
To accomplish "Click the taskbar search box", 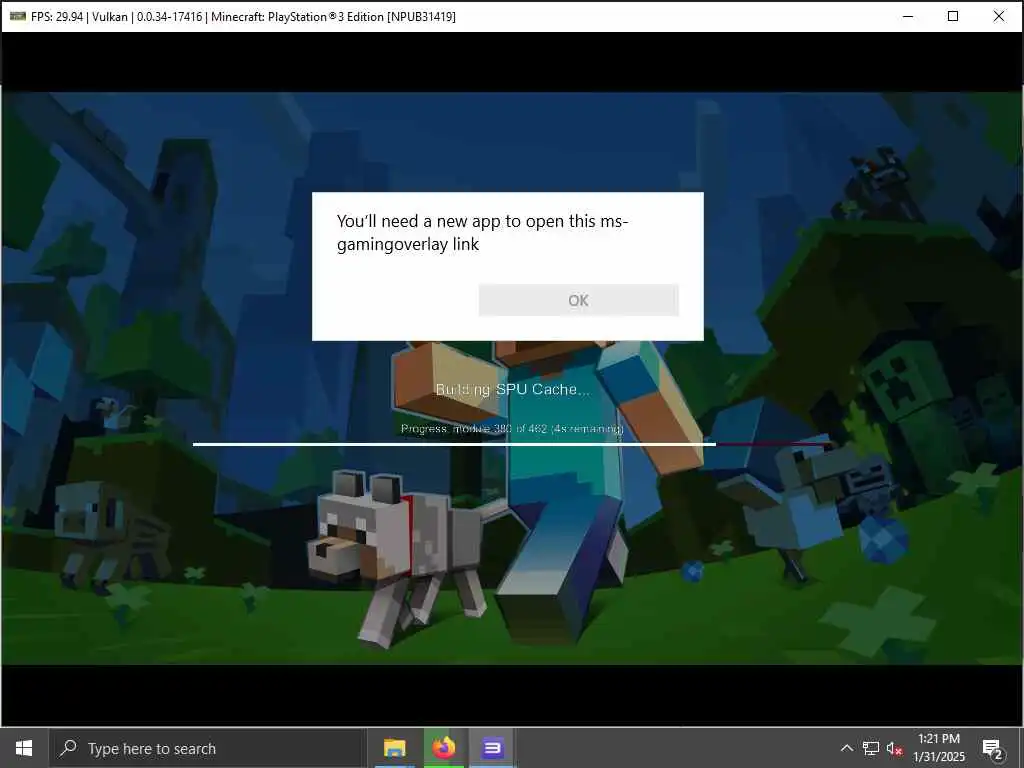I will click(208, 748).
